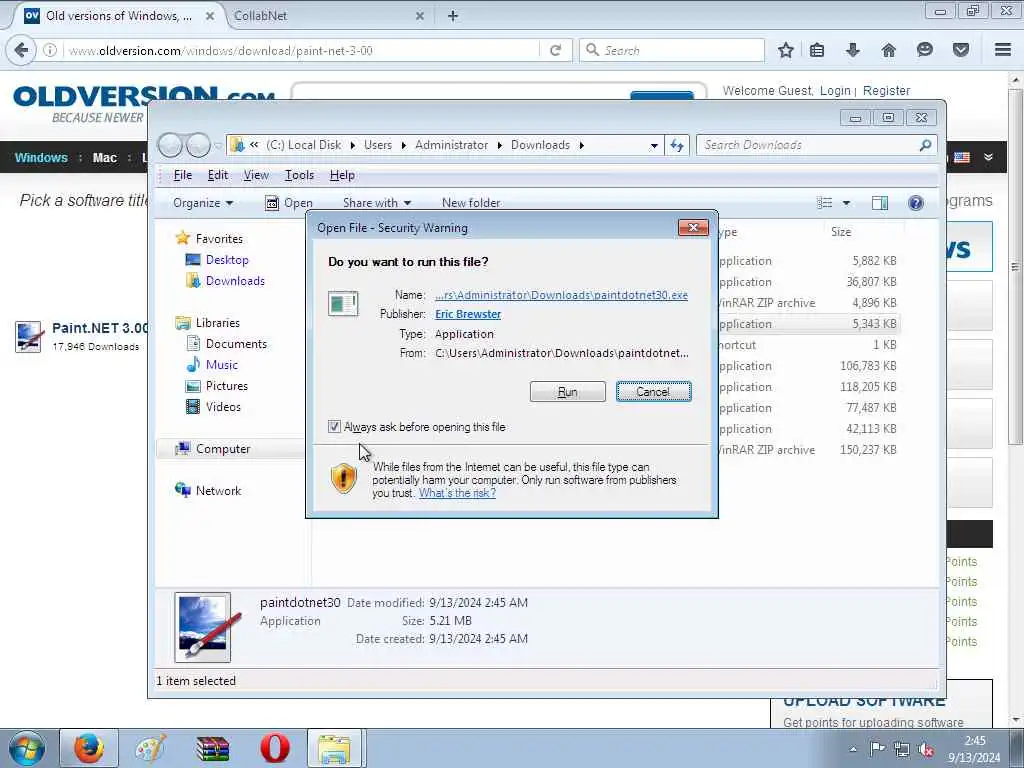Click the Search Downloads input field
The image size is (1024, 768).
tap(808, 145)
